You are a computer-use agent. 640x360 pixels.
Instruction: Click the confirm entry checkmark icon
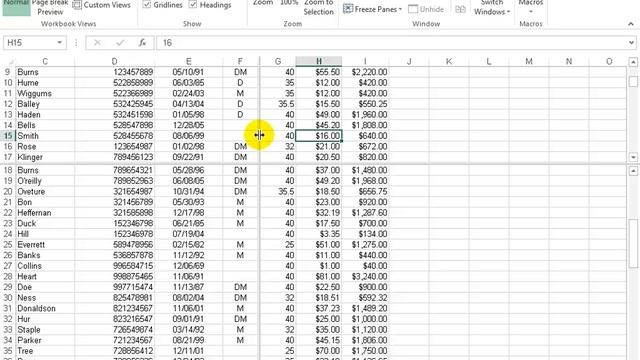tap(120, 42)
